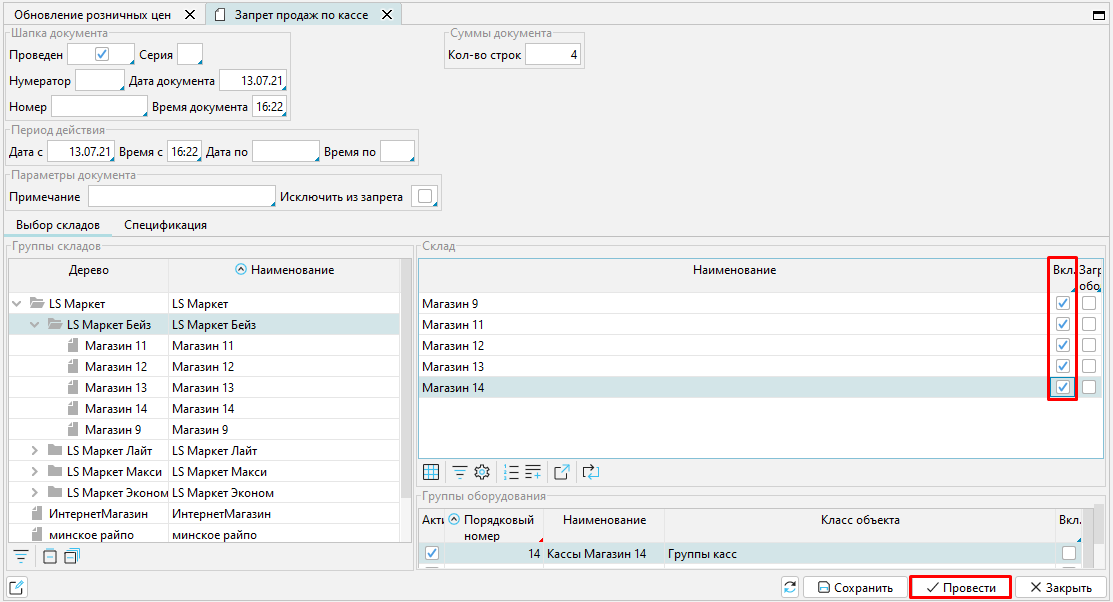
Task: Enable the Исключить из запрета checkbox
Action: point(425,197)
